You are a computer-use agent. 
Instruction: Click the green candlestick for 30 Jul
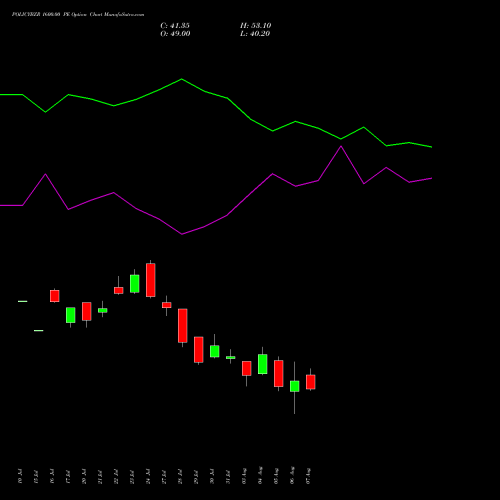pos(215,351)
